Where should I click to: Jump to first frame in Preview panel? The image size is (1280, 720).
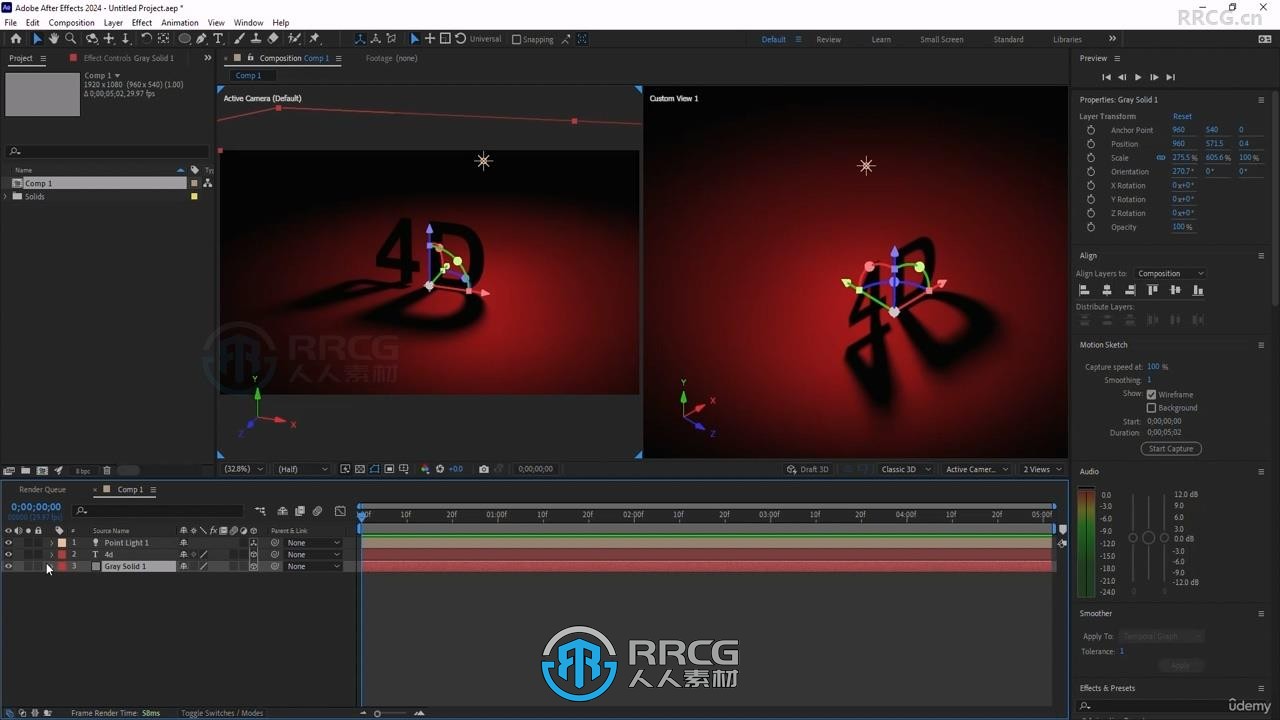click(1106, 77)
